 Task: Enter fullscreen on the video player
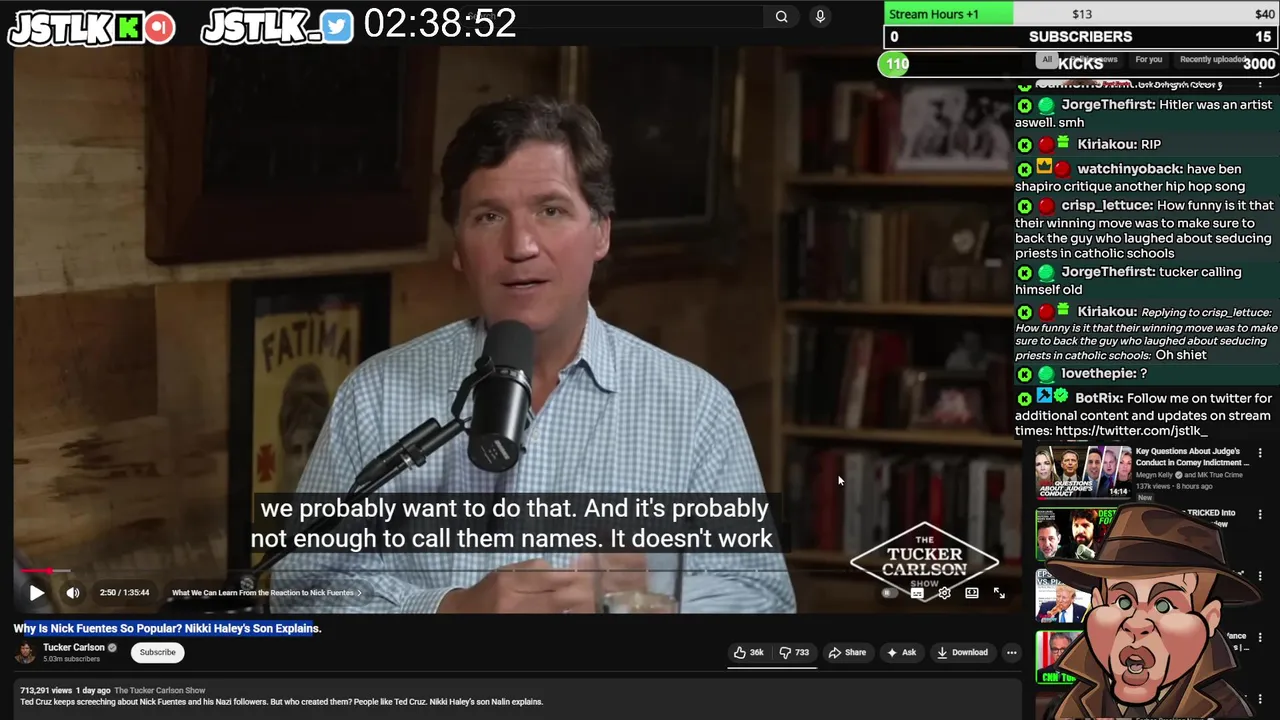[x=999, y=593]
